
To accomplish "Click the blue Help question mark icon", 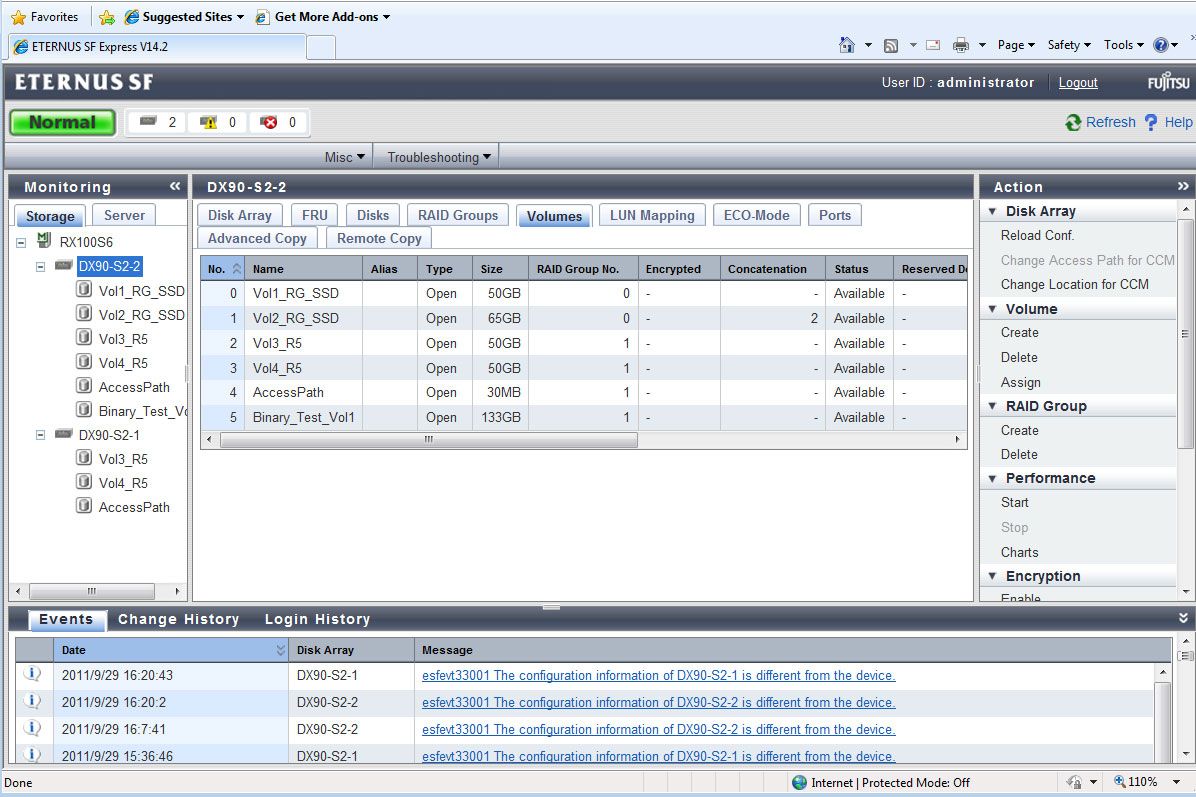I will (1151, 122).
